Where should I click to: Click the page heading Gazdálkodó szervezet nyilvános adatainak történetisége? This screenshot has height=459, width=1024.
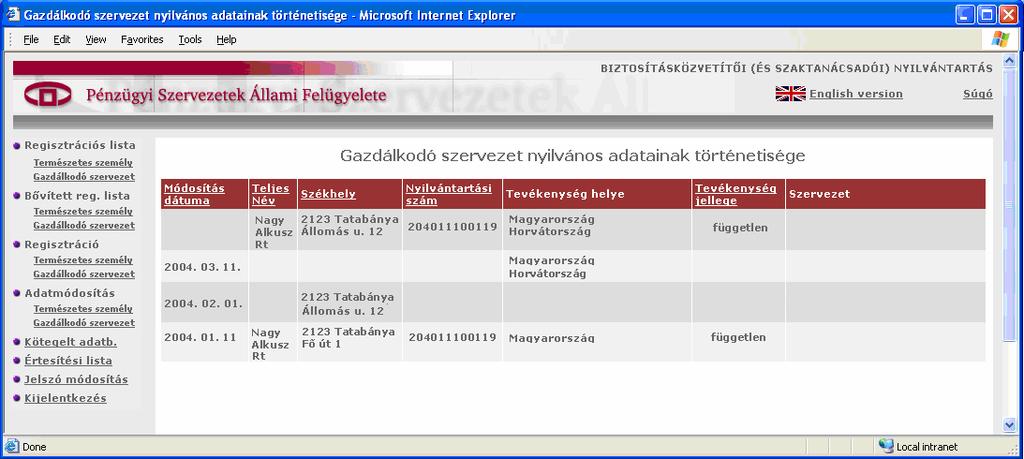tap(573, 156)
